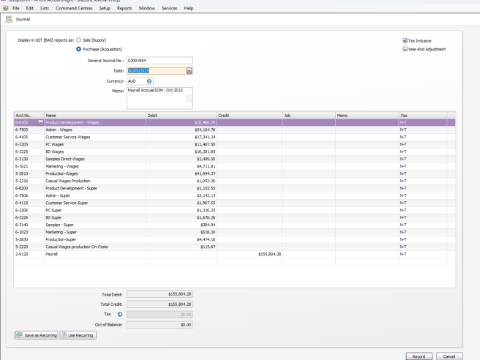Open the Command Centres menu
Image resolution: width=480 pixels, height=360 pixels.
pyautogui.click(x=74, y=8)
